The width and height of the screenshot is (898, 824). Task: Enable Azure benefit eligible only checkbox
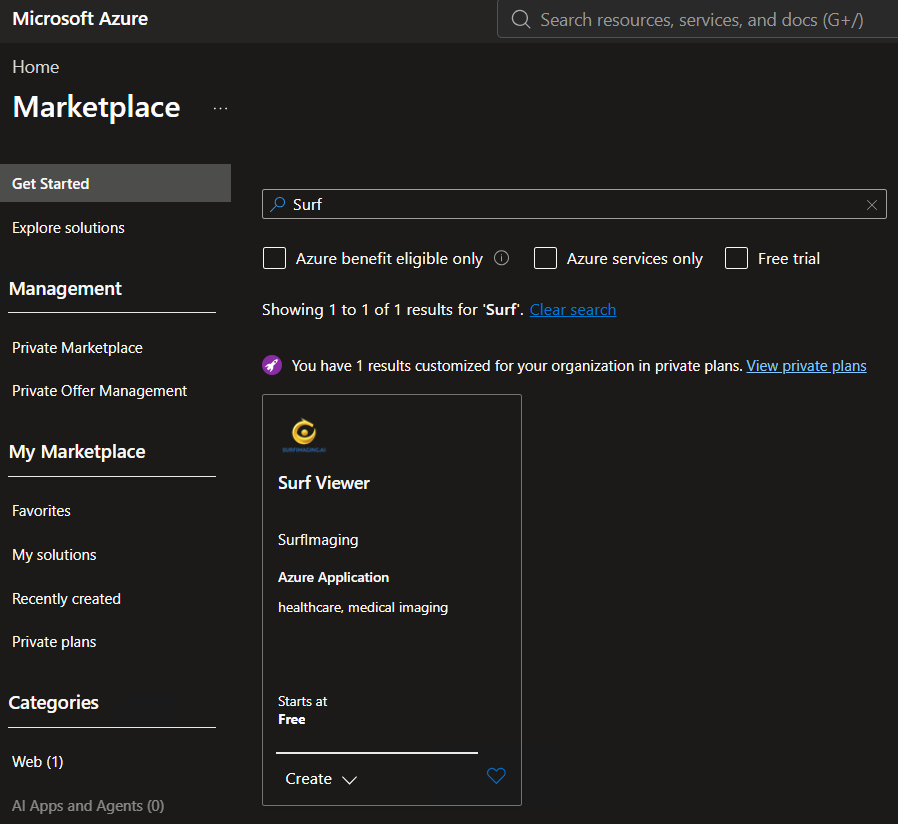274,258
